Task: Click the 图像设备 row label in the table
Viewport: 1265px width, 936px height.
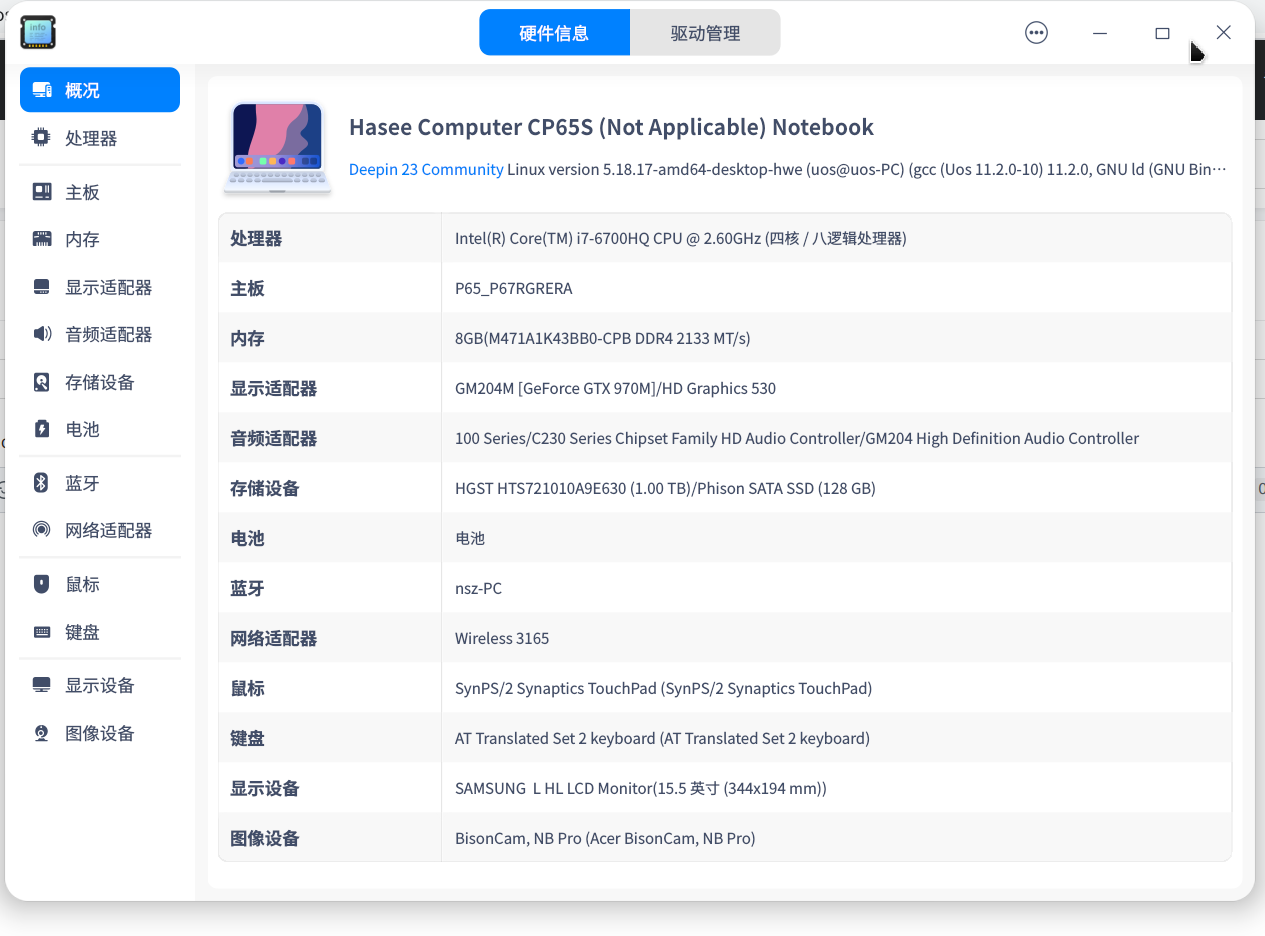Action: click(x=265, y=838)
